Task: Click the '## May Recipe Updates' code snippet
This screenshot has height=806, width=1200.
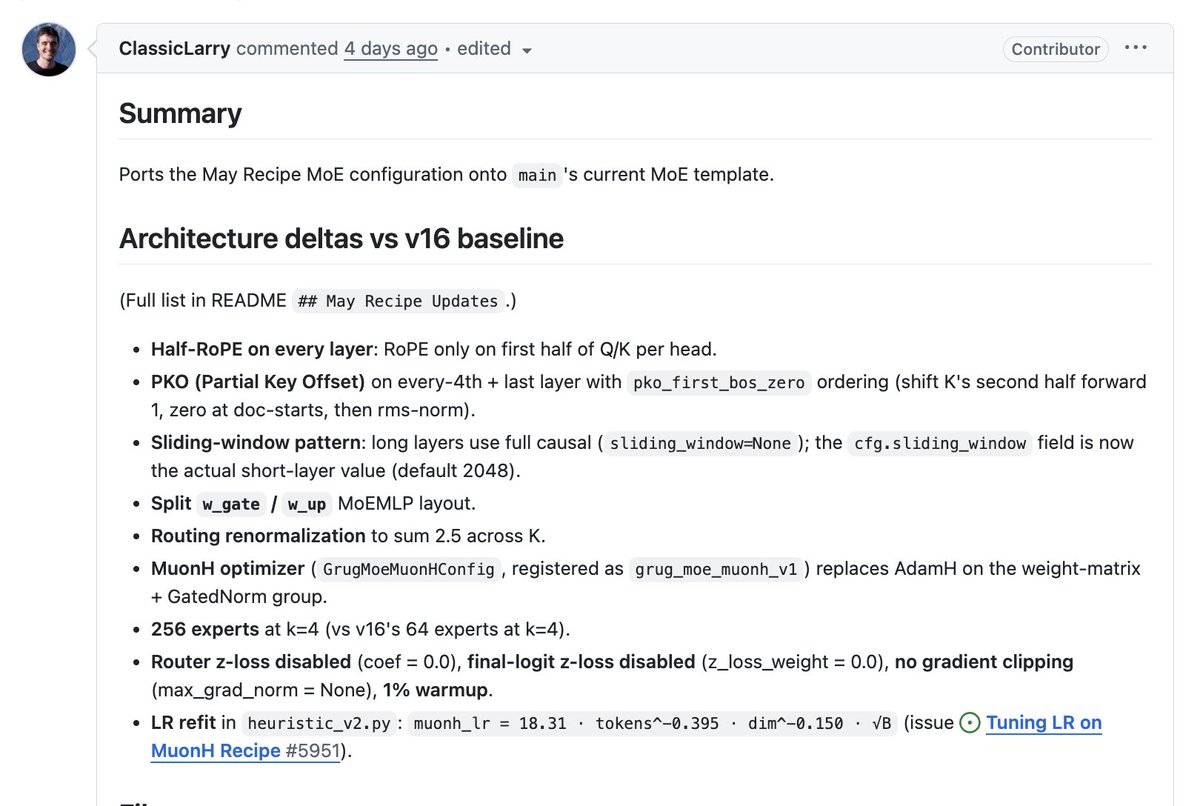Action: click(x=397, y=301)
